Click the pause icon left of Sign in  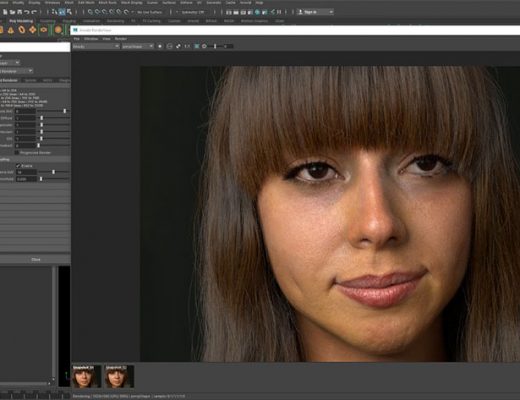pos(279,12)
